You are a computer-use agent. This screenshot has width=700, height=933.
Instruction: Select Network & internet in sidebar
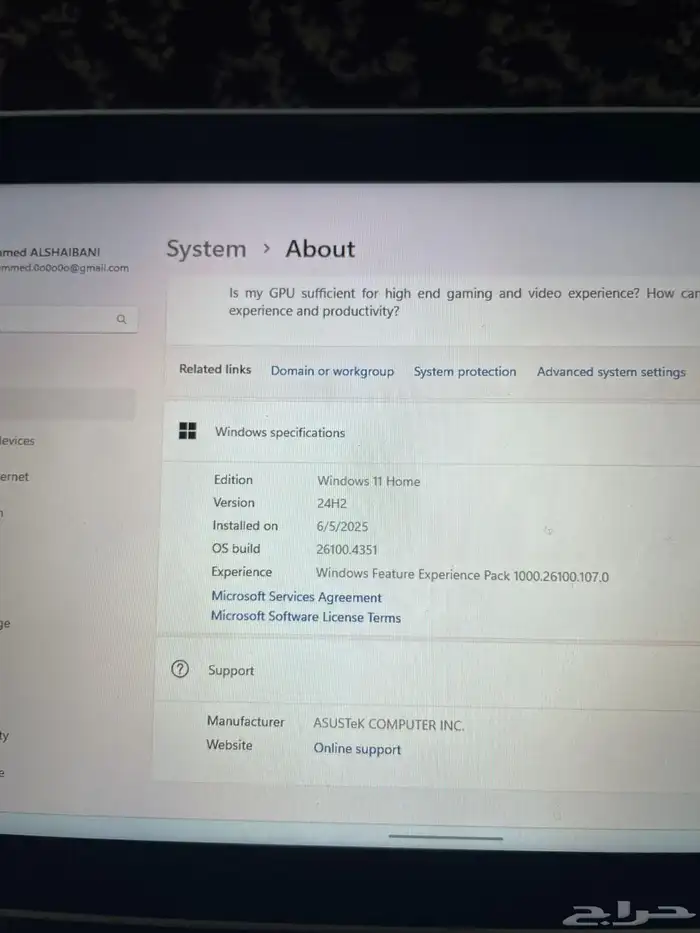(x=15, y=477)
